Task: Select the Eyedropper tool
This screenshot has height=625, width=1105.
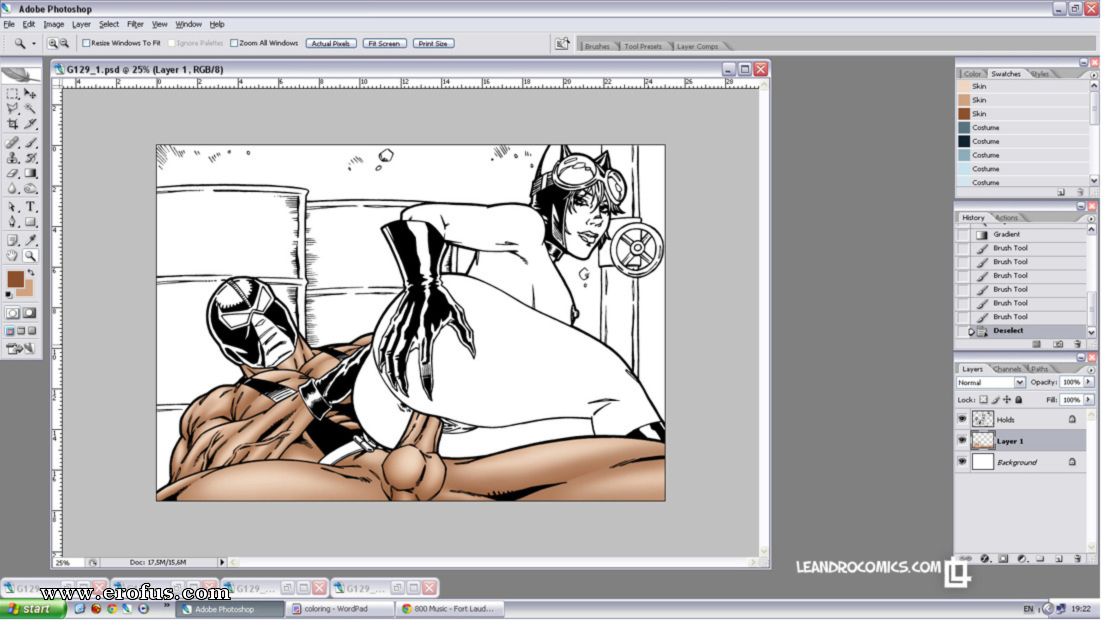Action: tap(30, 240)
